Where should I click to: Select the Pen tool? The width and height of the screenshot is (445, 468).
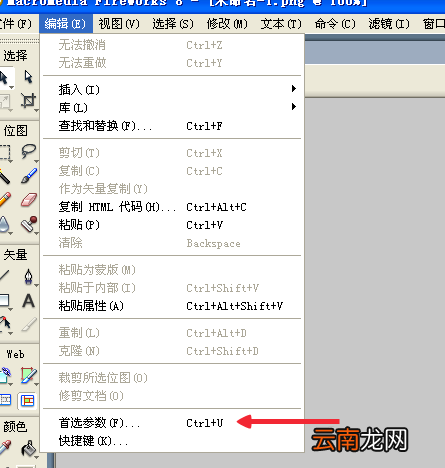[x=28, y=276]
